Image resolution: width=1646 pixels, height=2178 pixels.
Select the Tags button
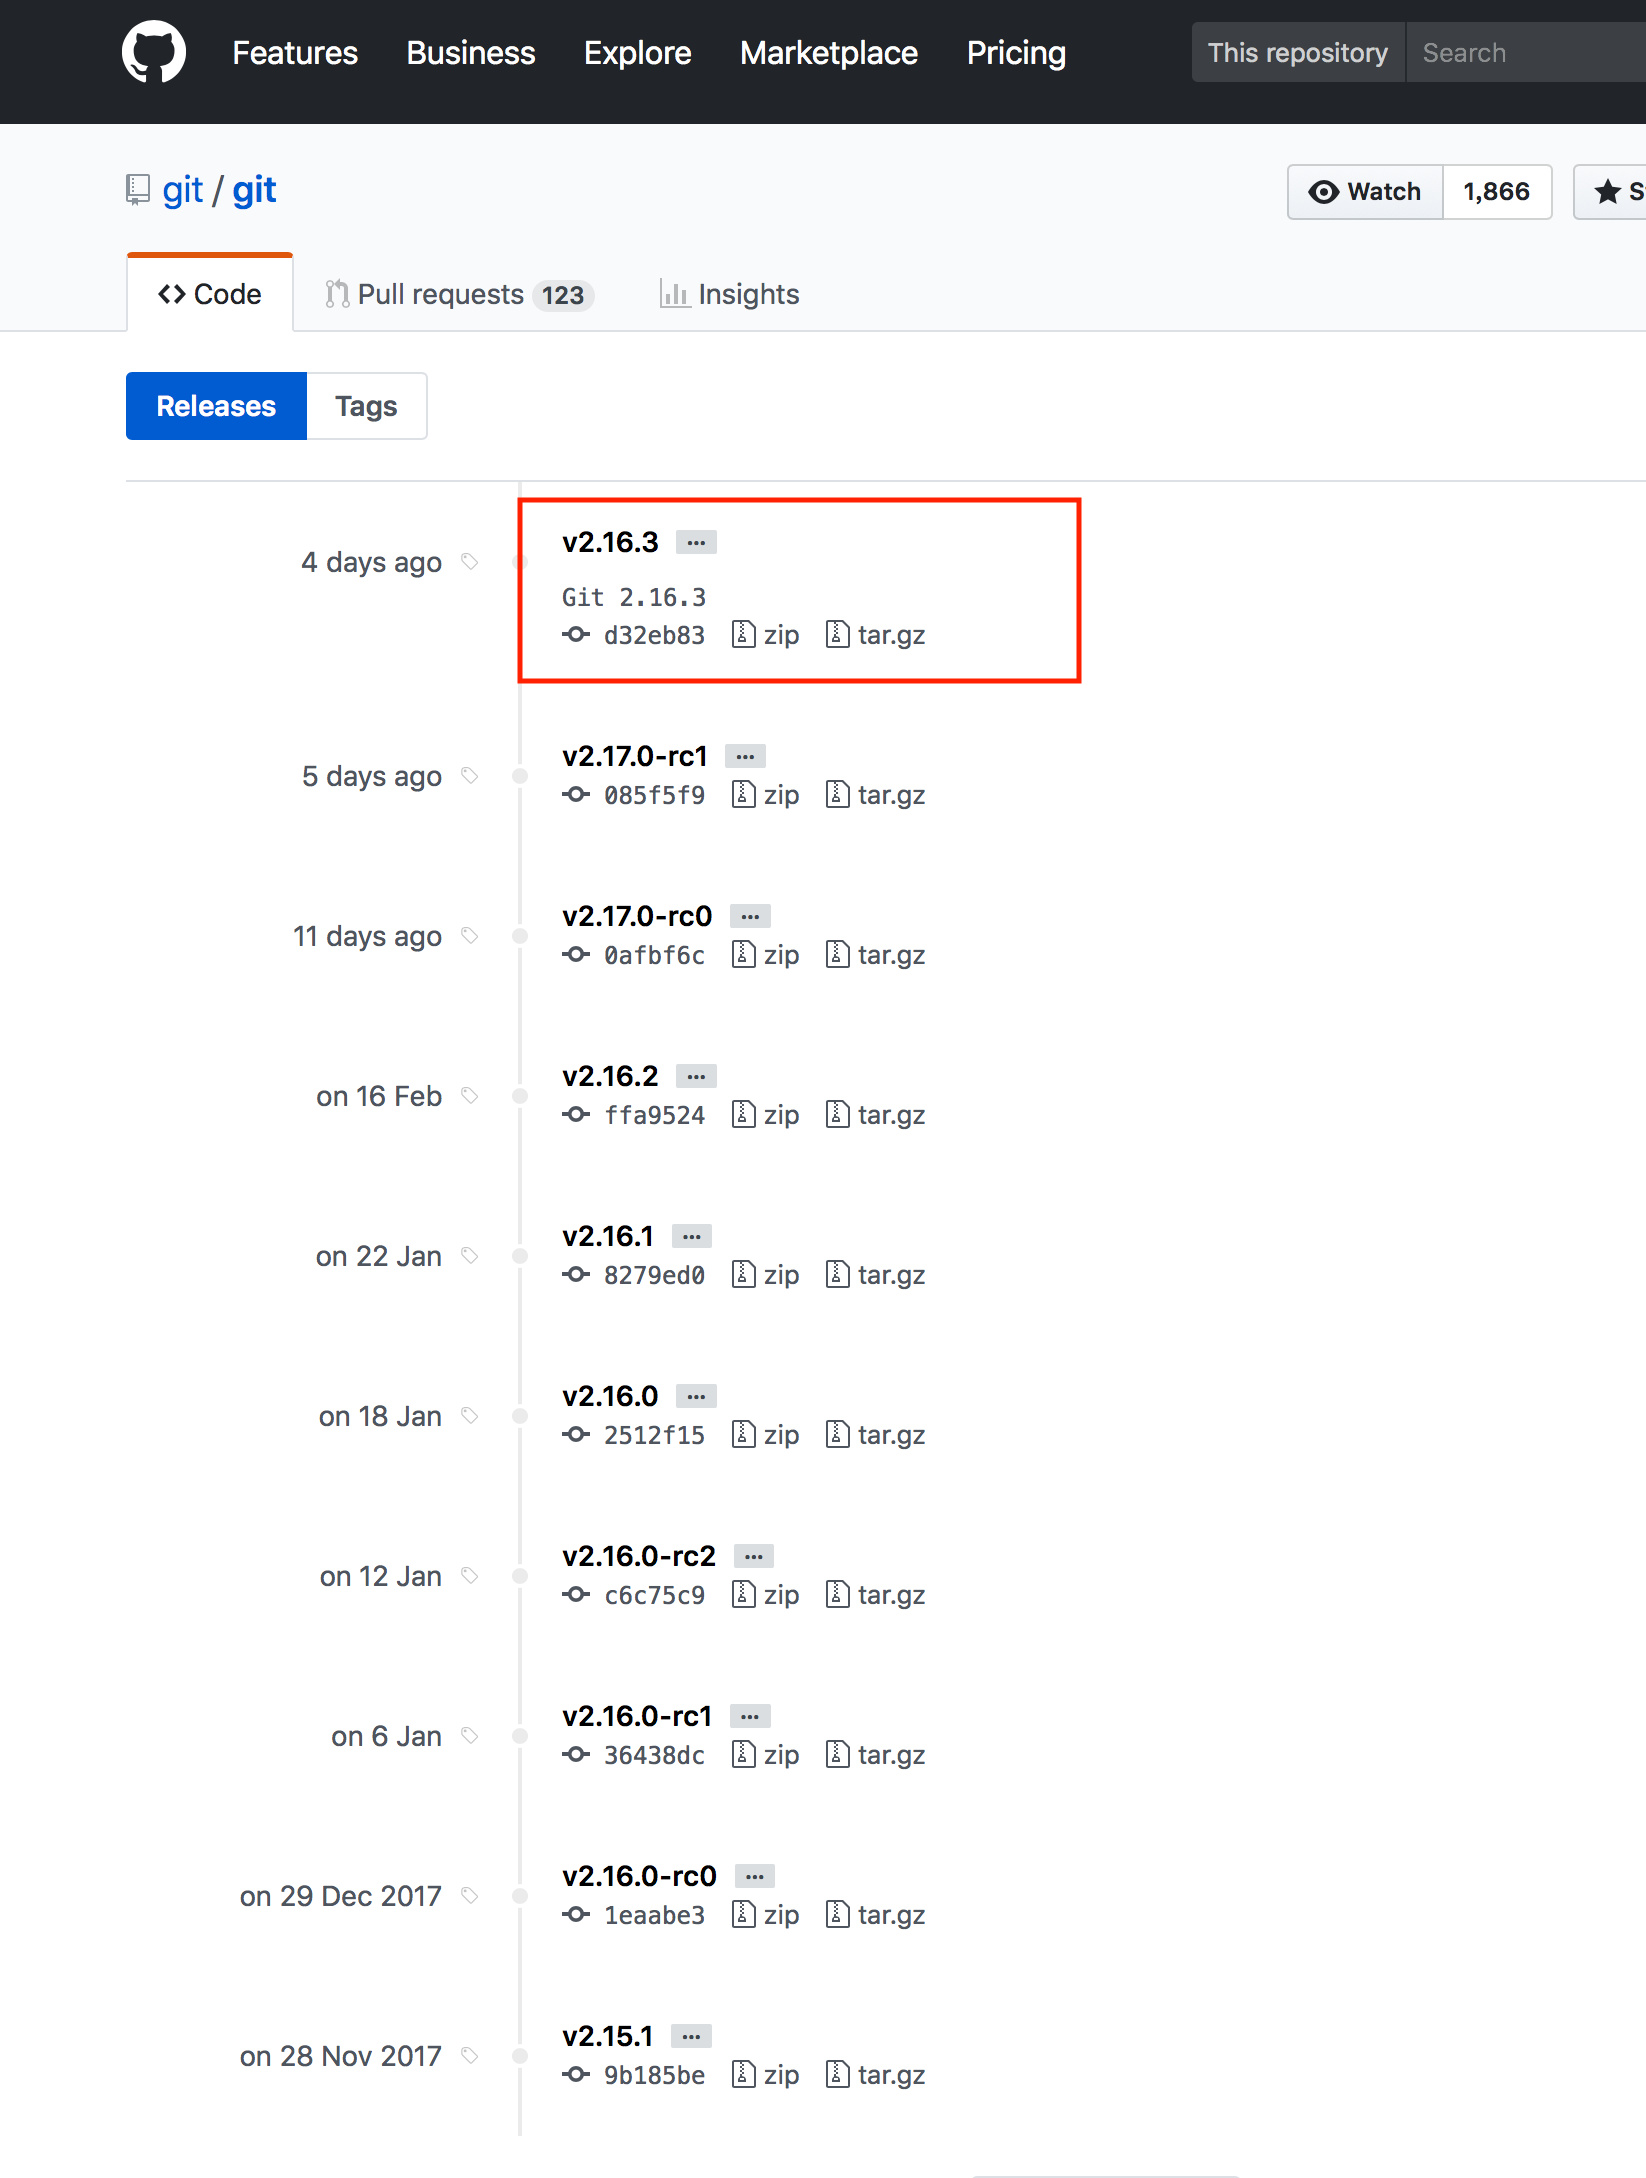pos(366,406)
